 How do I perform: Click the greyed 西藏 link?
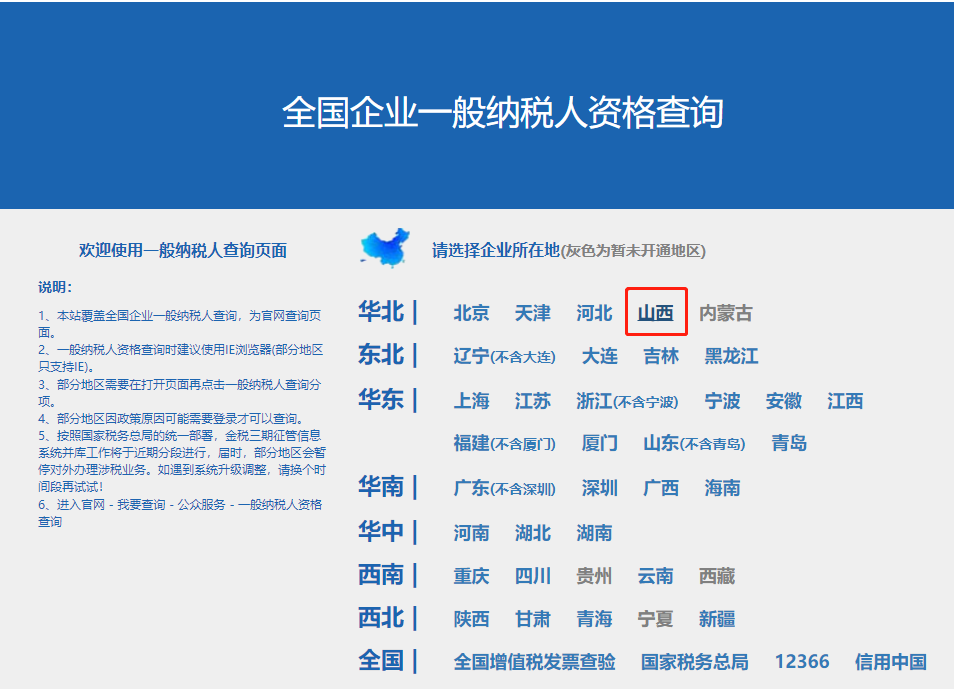[x=717, y=576]
